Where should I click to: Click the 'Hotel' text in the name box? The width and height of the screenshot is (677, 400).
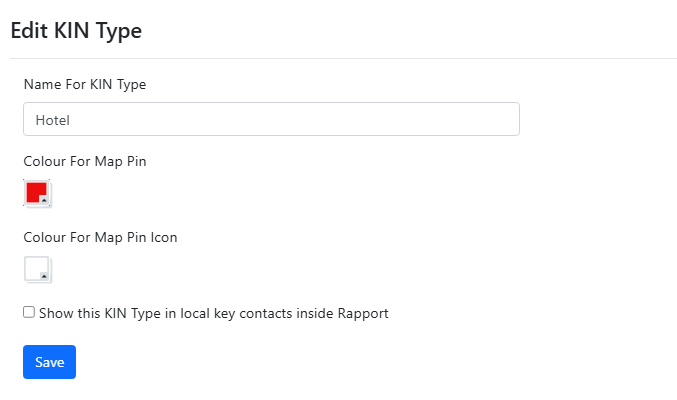52,120
